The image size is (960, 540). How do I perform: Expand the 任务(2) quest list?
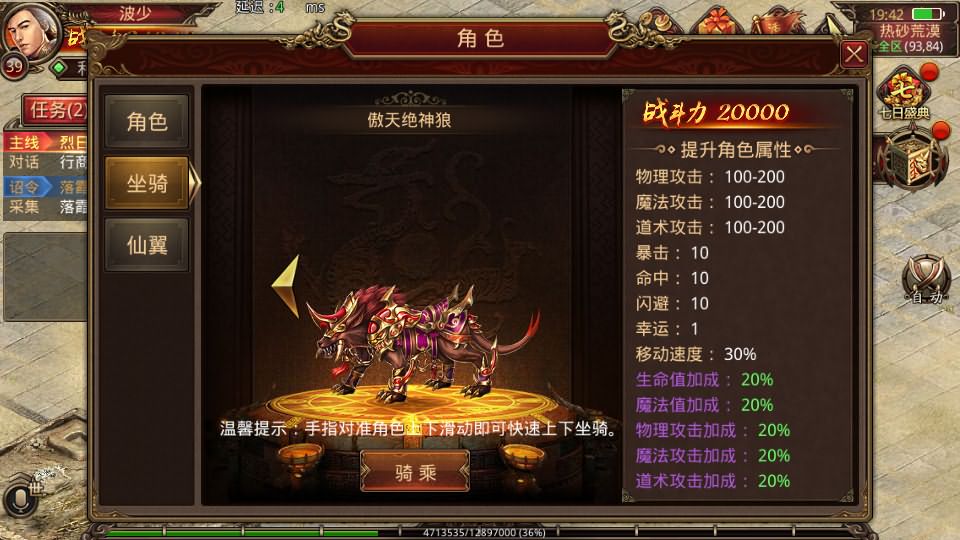(x=55, y=110)
